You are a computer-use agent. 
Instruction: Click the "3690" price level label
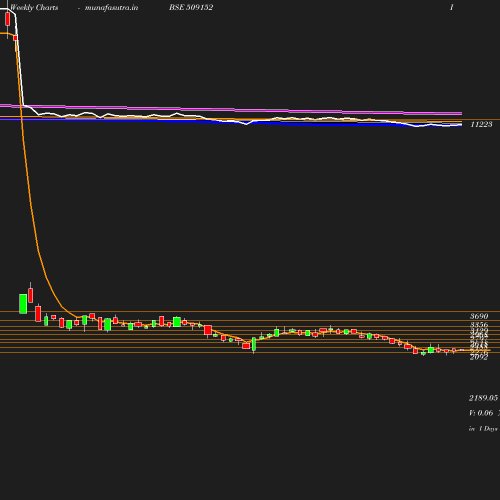coord(479,316)
